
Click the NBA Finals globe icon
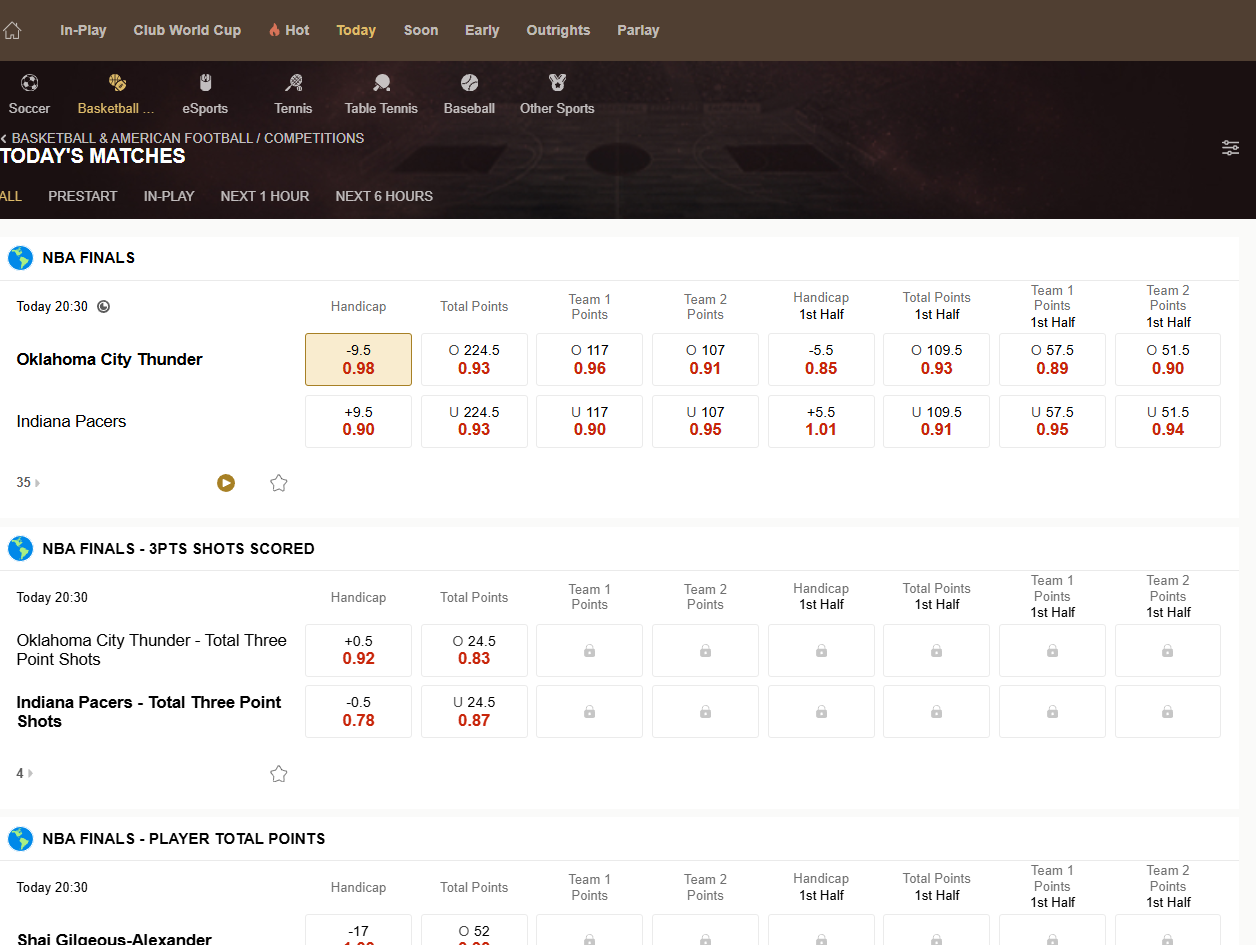[20, 258]
